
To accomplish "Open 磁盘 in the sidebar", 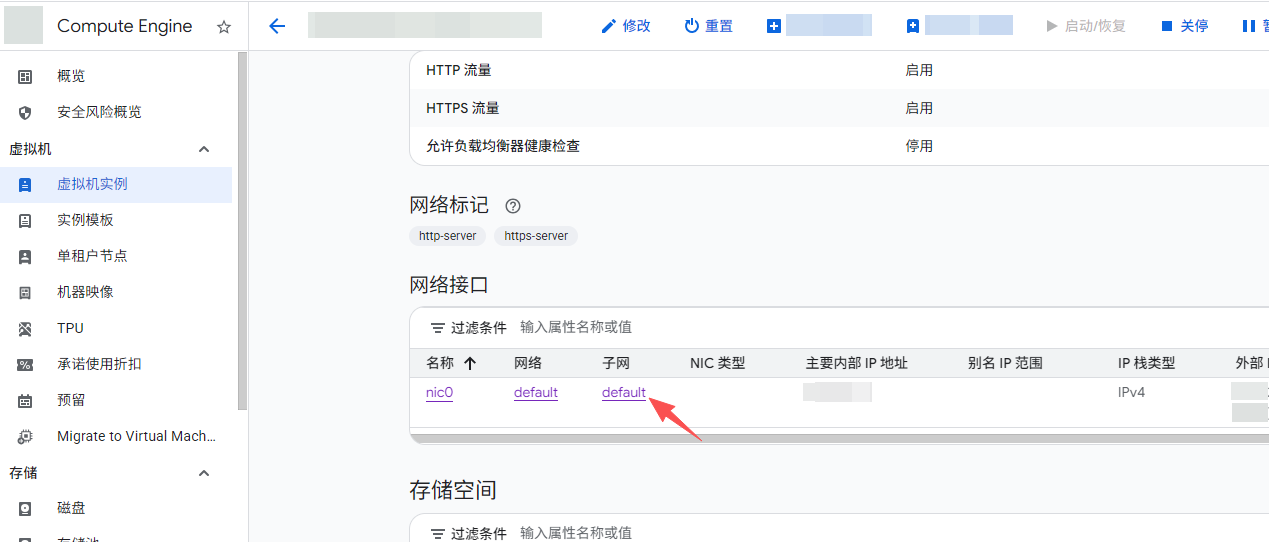I will 71,508.
